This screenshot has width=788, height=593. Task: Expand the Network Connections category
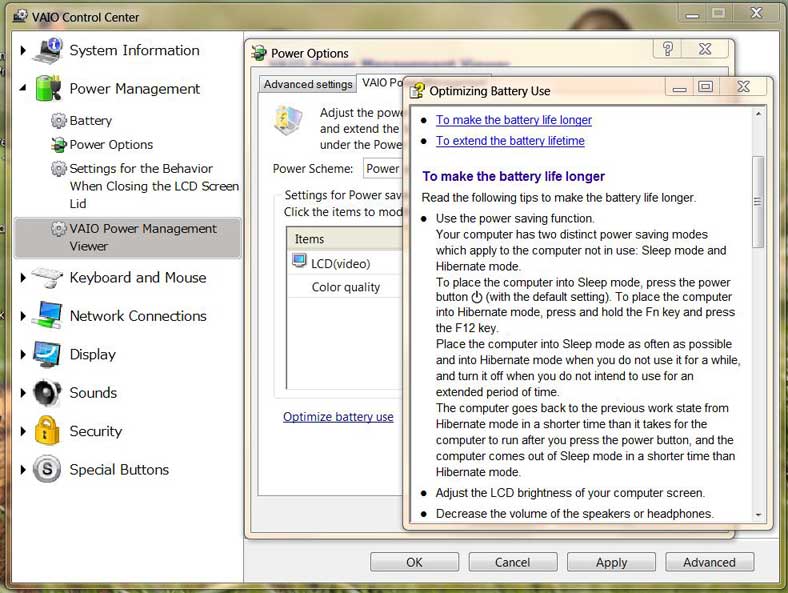23,316
